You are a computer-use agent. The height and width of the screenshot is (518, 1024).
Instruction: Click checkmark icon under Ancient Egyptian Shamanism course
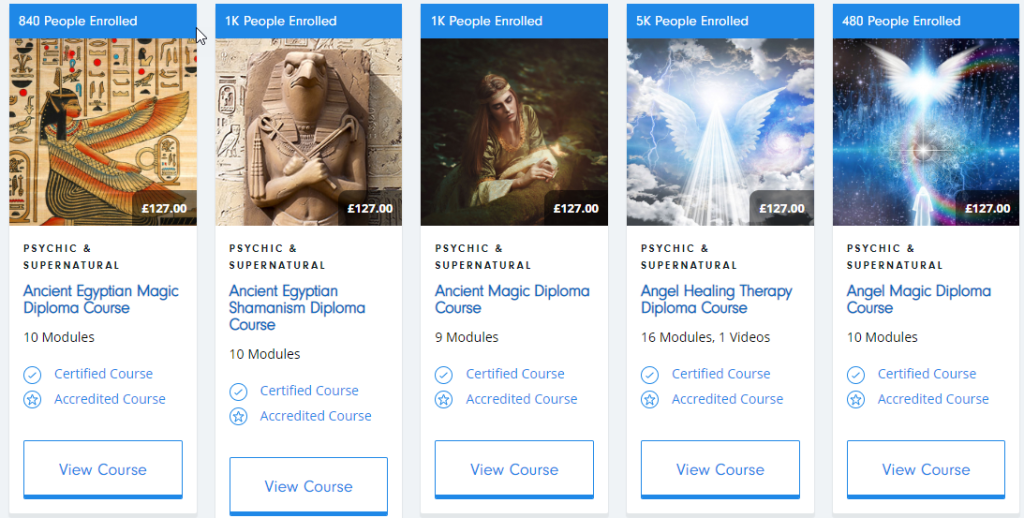click(238, 391)
